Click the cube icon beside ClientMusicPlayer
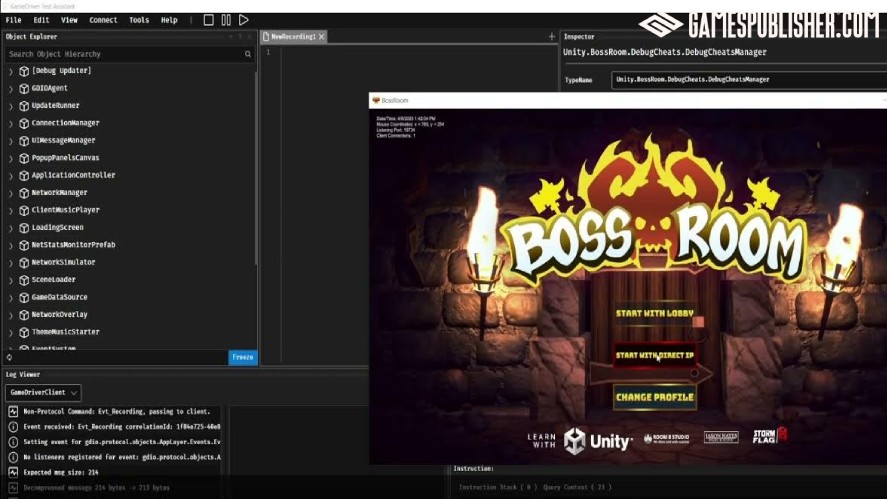 click(24, 210)
